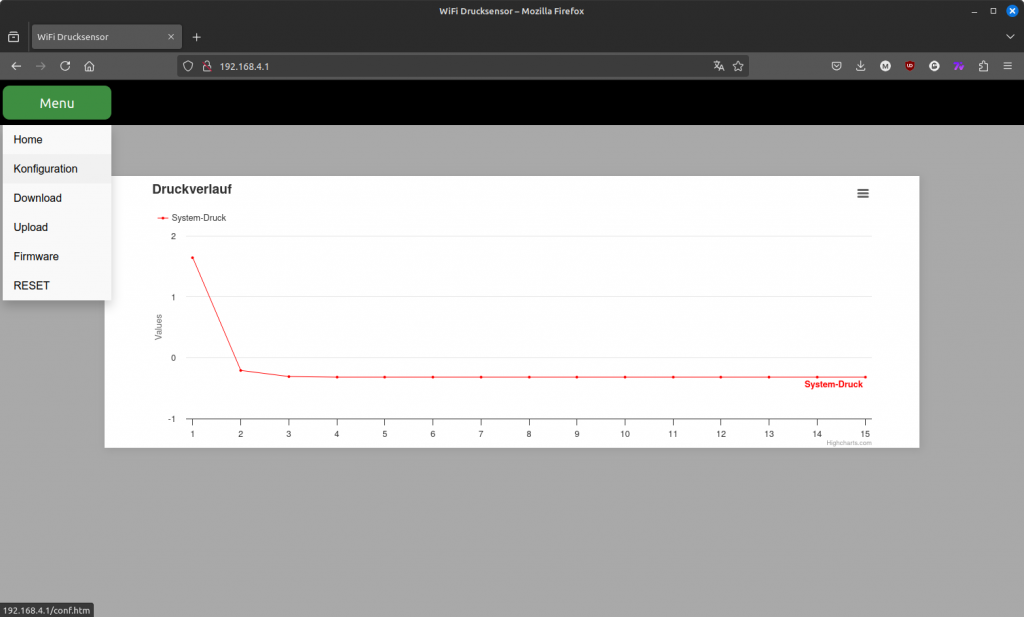The image size is (1024, 617).
Task: Reload the current page
Action: click(65, 66)
